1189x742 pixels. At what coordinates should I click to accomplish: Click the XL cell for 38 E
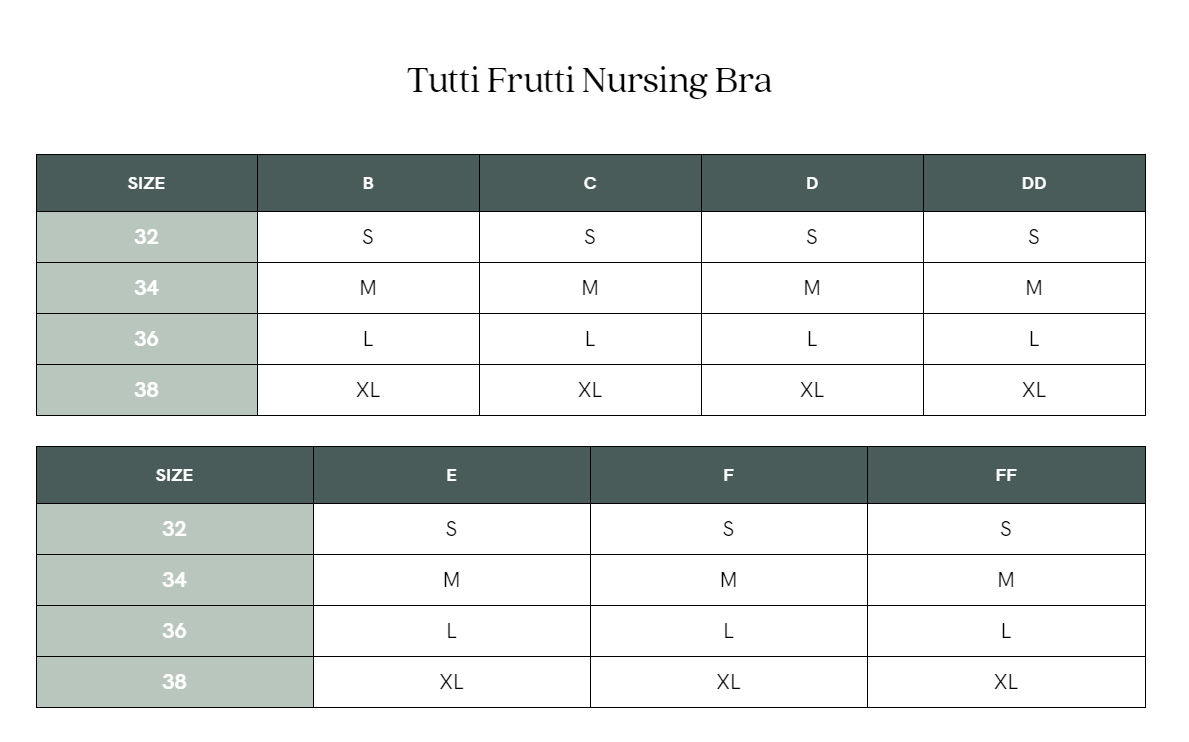(452, 682)
